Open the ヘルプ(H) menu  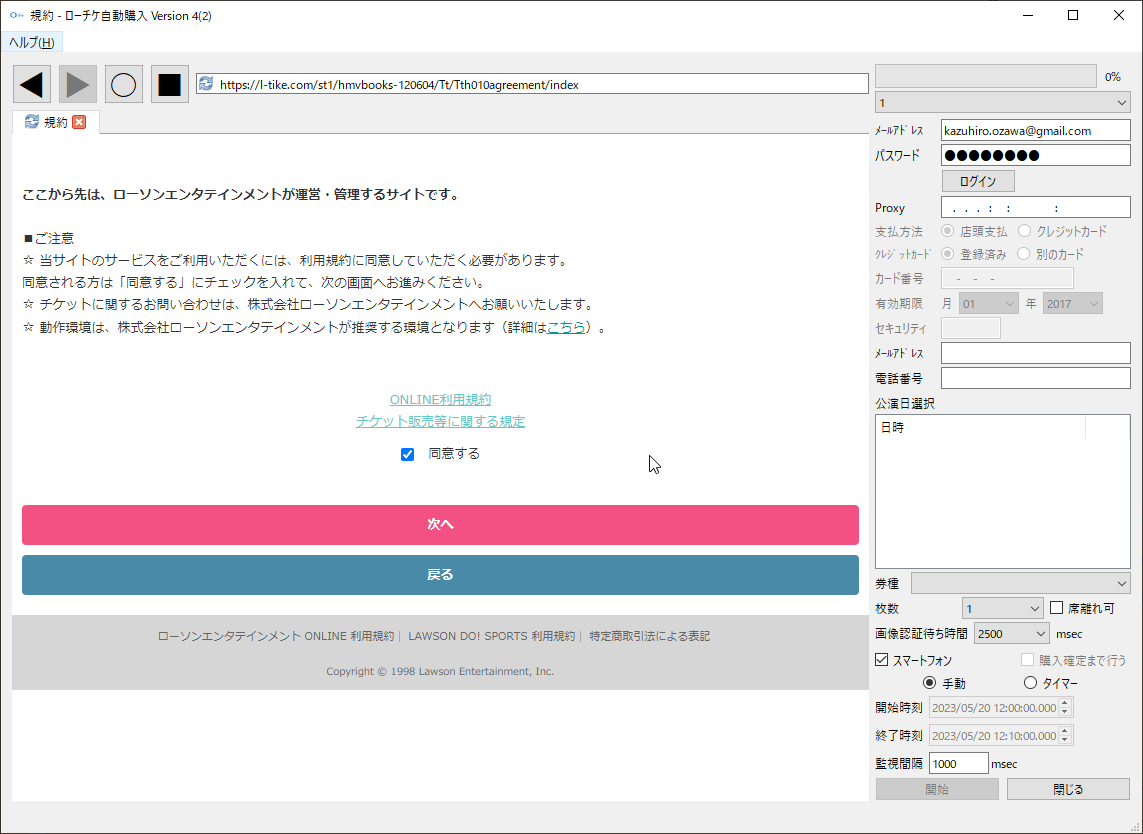tap(31, 42)
